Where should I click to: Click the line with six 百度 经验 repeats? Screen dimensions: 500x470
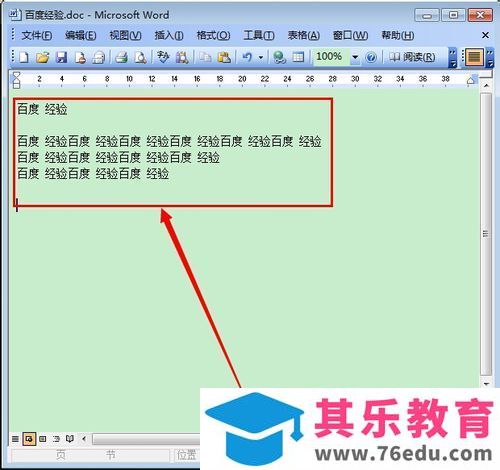click(169, 141)
